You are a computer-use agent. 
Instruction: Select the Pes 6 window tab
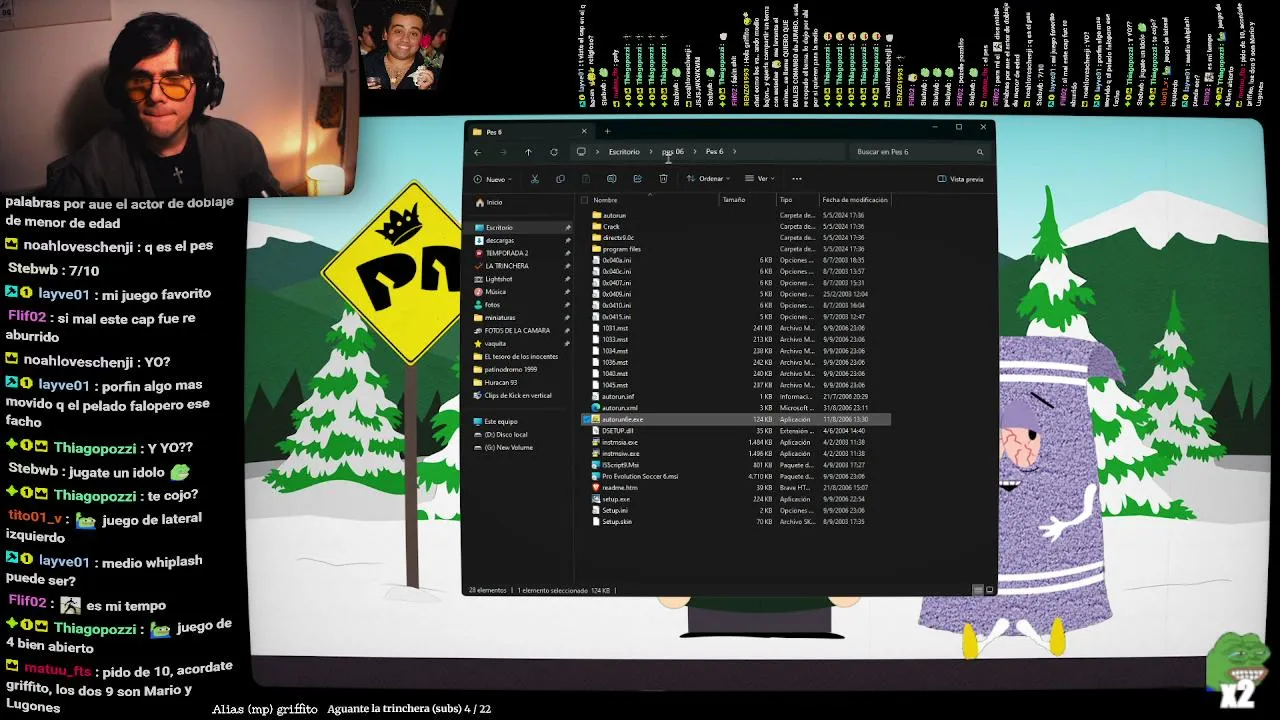[x=530, y=131]
